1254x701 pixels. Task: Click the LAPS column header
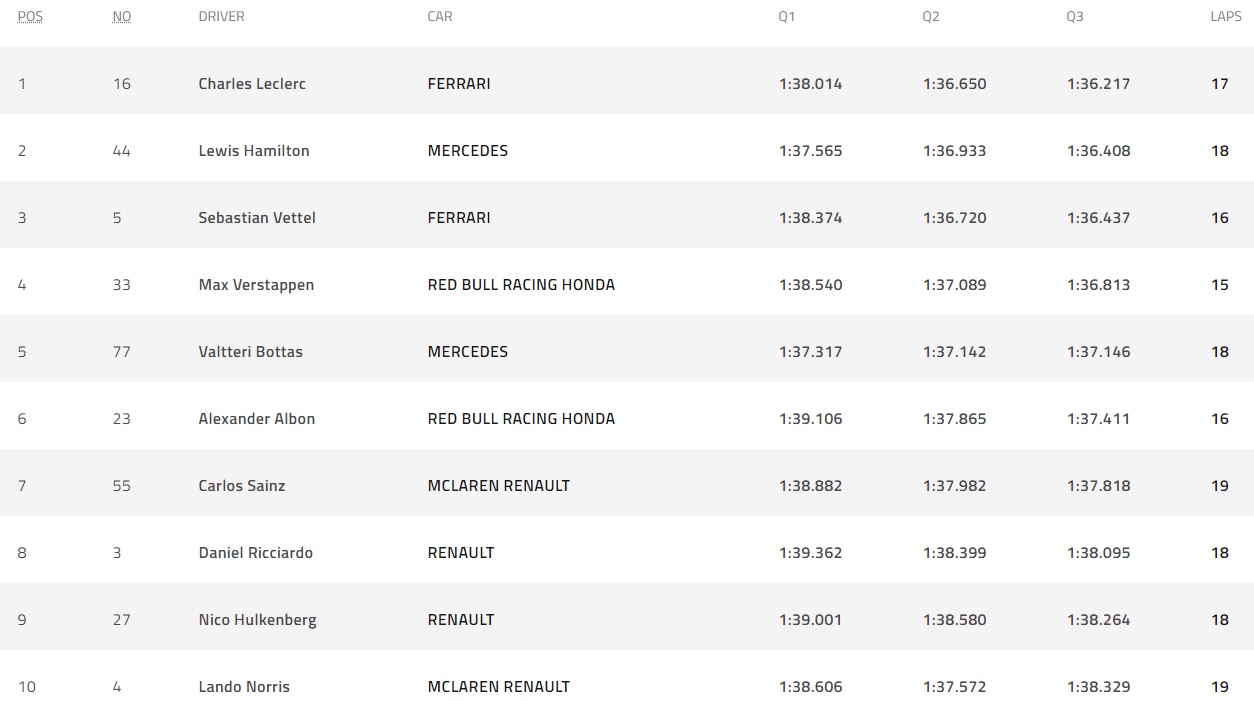(x=1225, y=17)
